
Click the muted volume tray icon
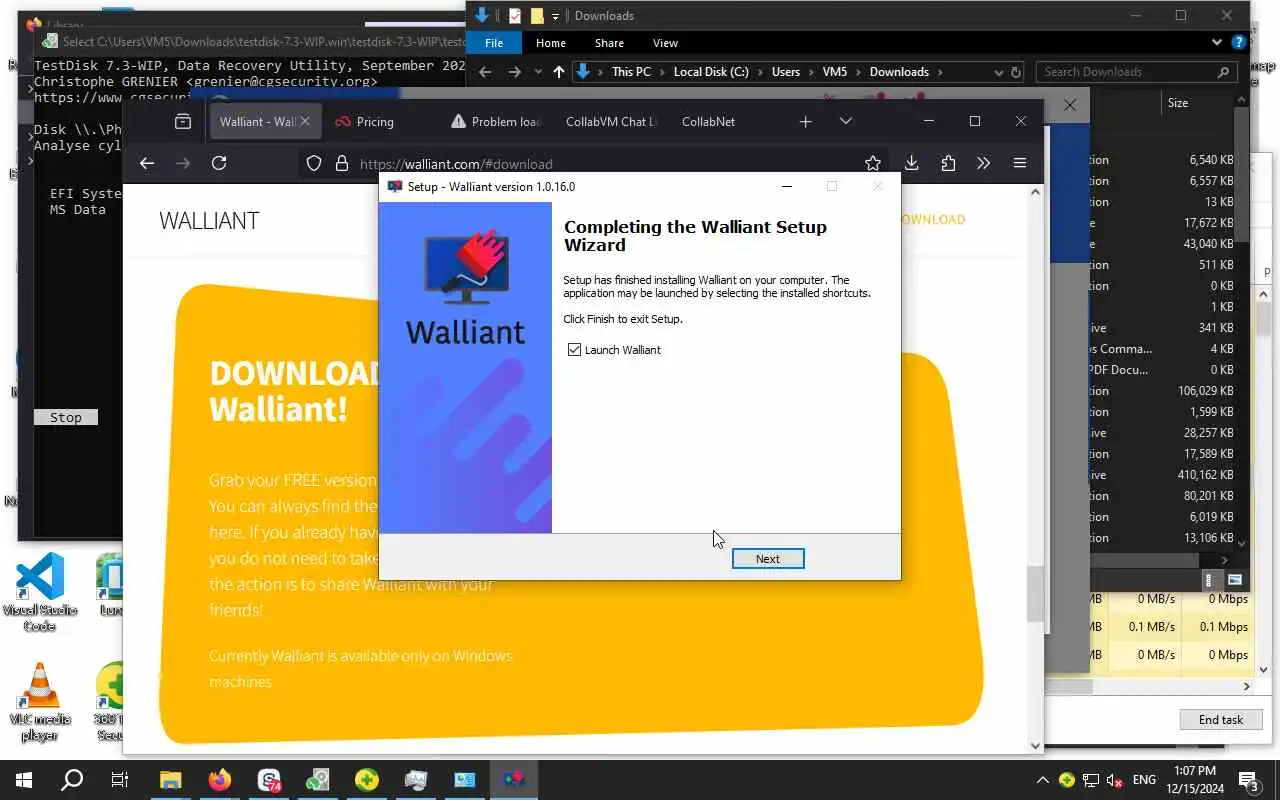point(1115,780)
